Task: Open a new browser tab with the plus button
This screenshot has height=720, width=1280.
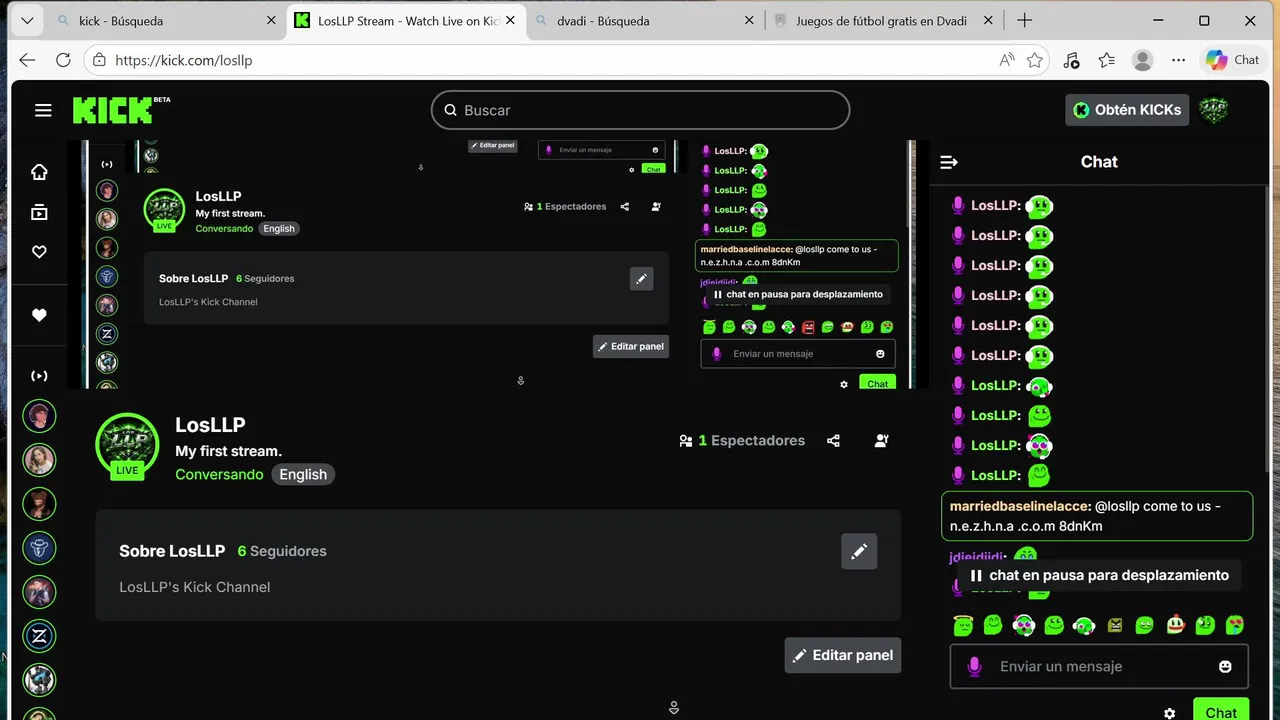Action: (1024, 21)
